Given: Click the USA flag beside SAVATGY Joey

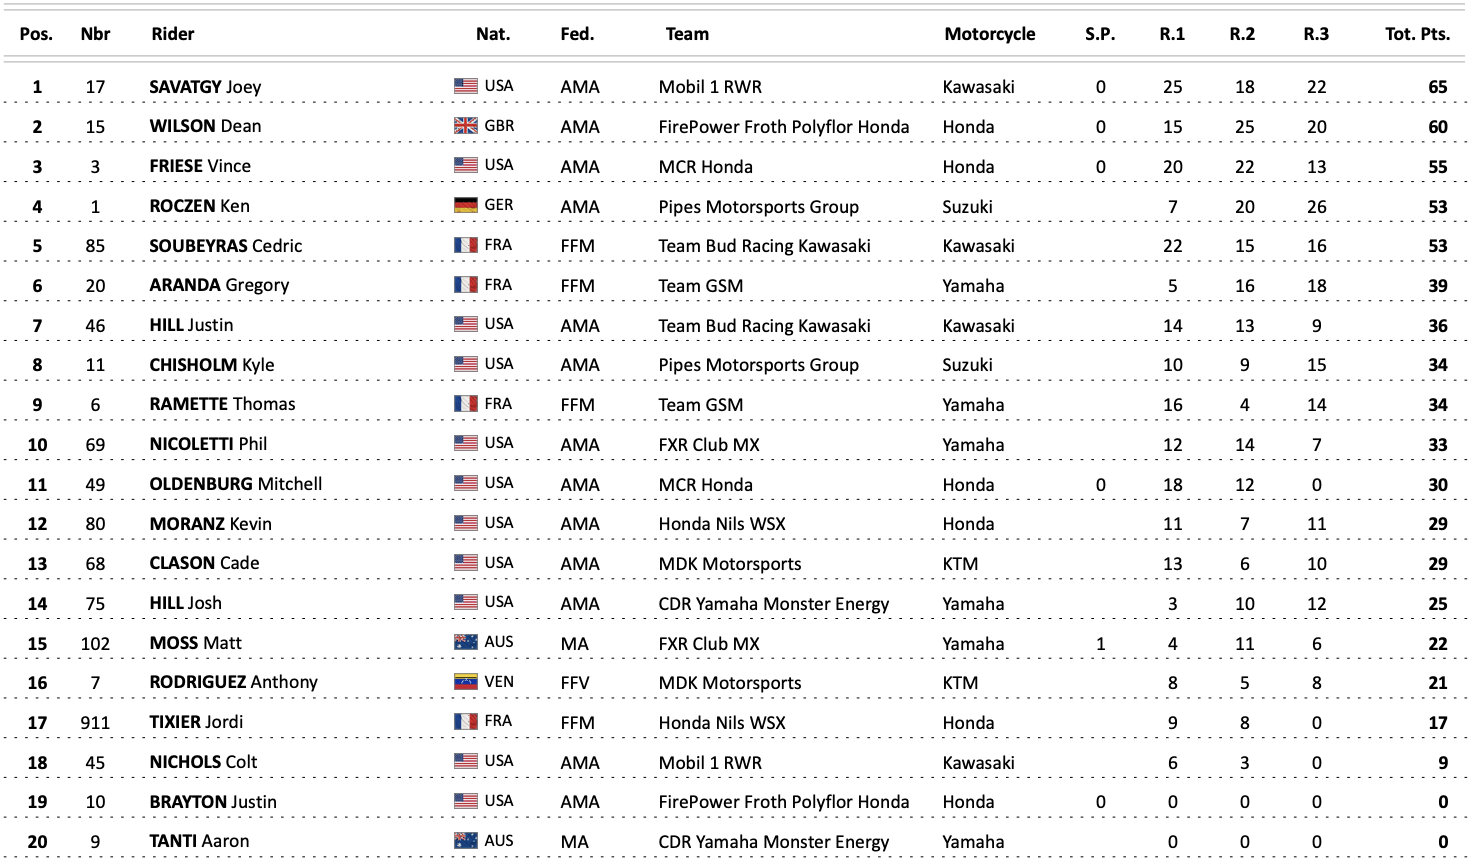Looking at the screenshot, I should [465, 86].
